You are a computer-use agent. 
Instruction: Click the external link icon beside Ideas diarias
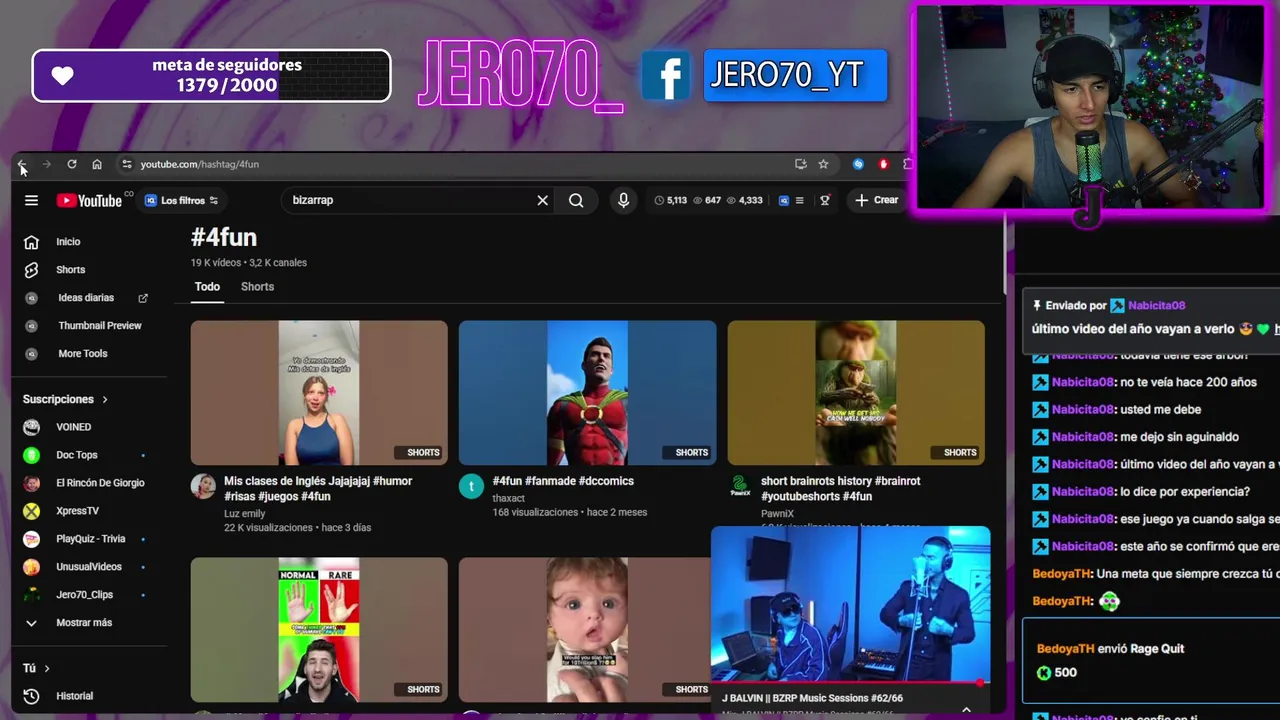click(x=143, y=298)
